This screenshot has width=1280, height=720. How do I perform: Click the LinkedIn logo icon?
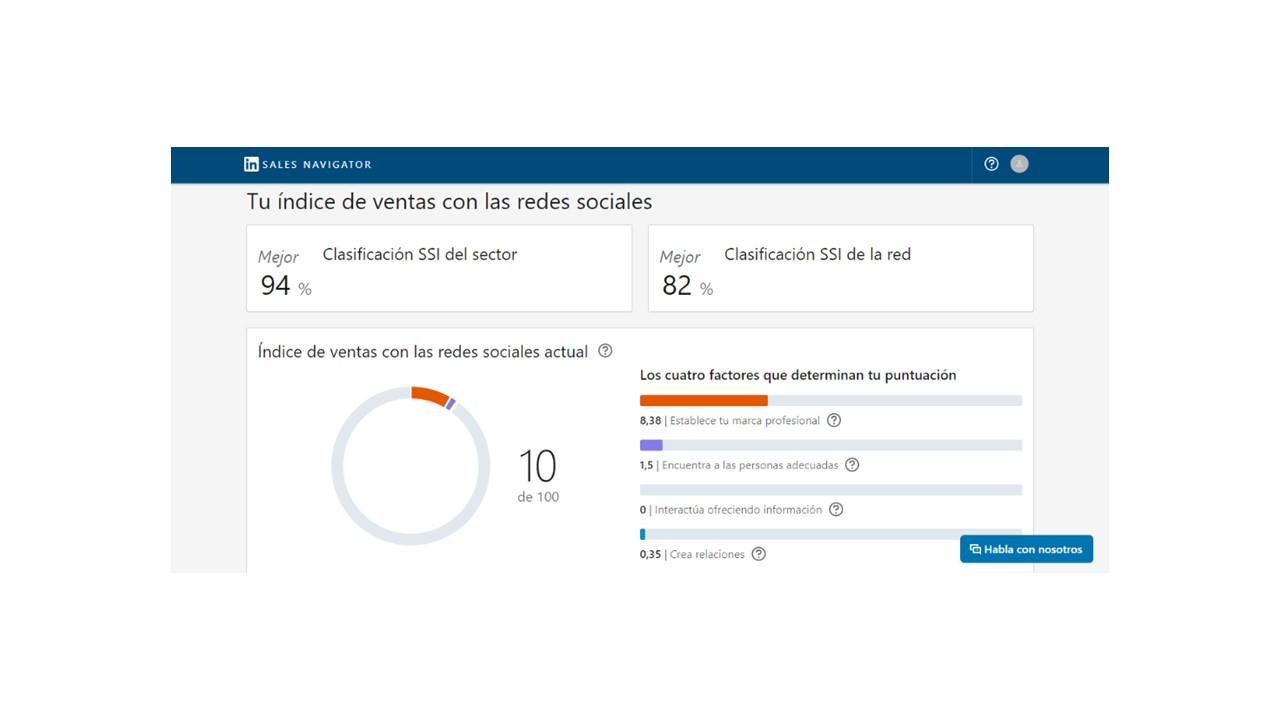251,164
